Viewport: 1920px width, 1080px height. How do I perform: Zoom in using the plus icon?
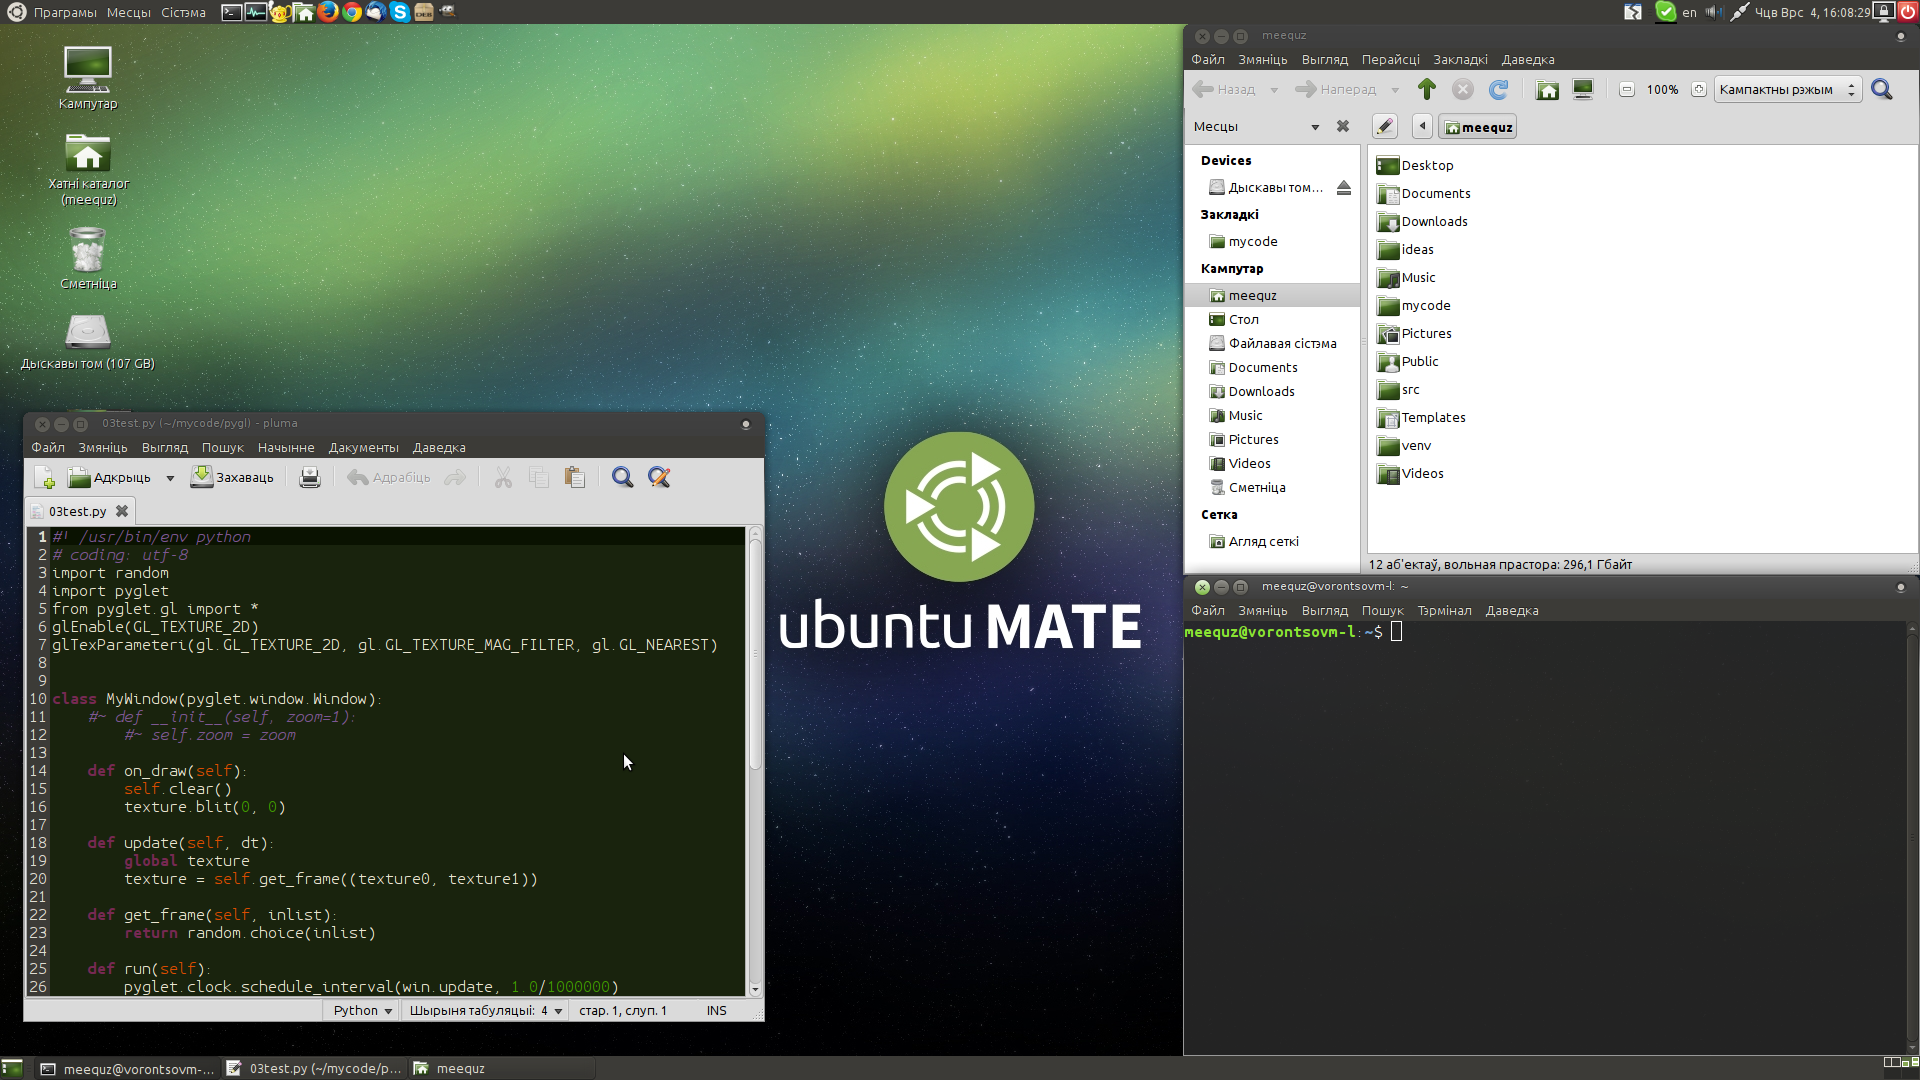pyautogui.click(x=1699, y=90)
